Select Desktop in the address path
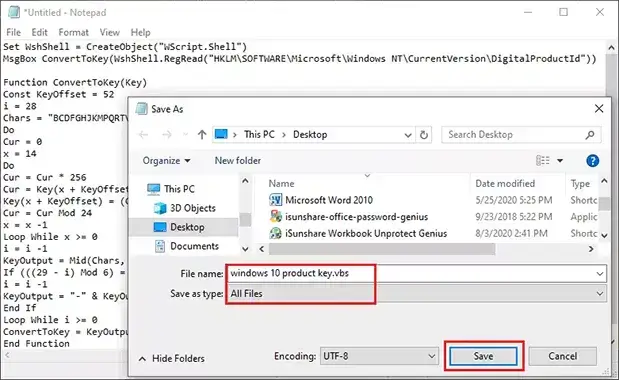This screenshot has width=619, height=380. click(x=310, y=135)
